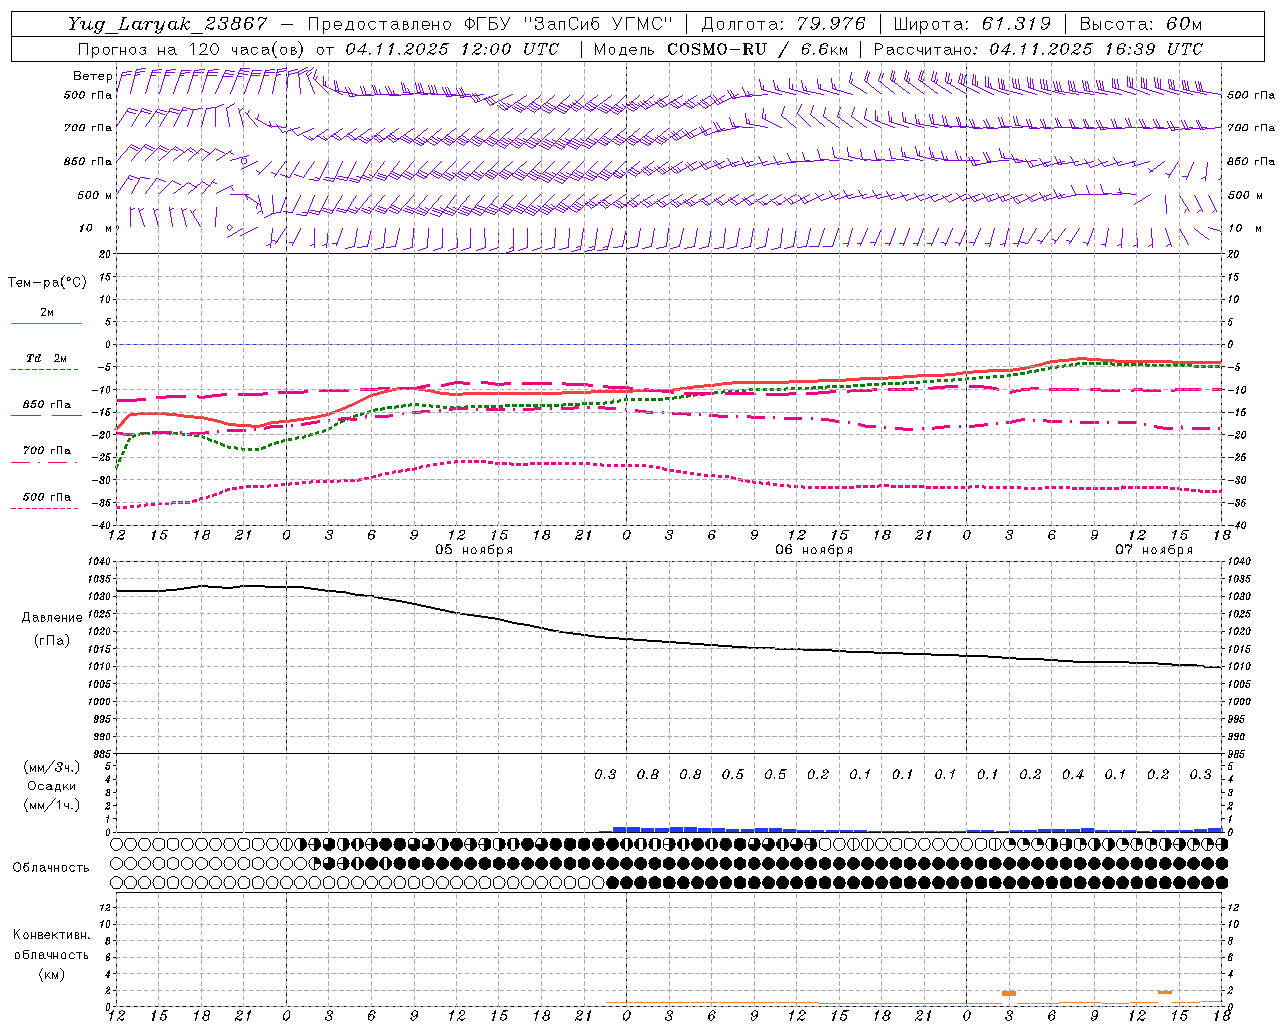Click the provider text ФГБУ "ЗапСиб УГМС"

569,24
